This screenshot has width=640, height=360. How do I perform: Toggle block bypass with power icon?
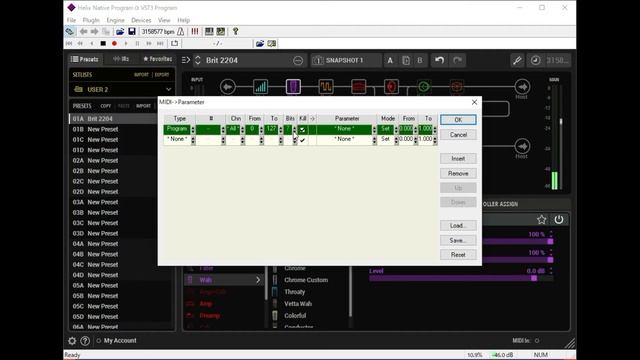[x=559, y=220]
